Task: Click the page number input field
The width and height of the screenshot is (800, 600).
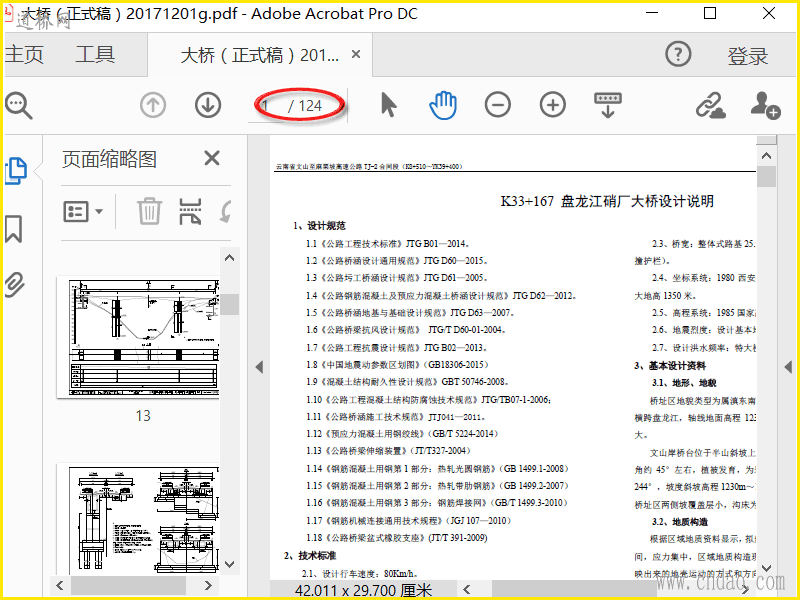Action: tap(267, 106)
